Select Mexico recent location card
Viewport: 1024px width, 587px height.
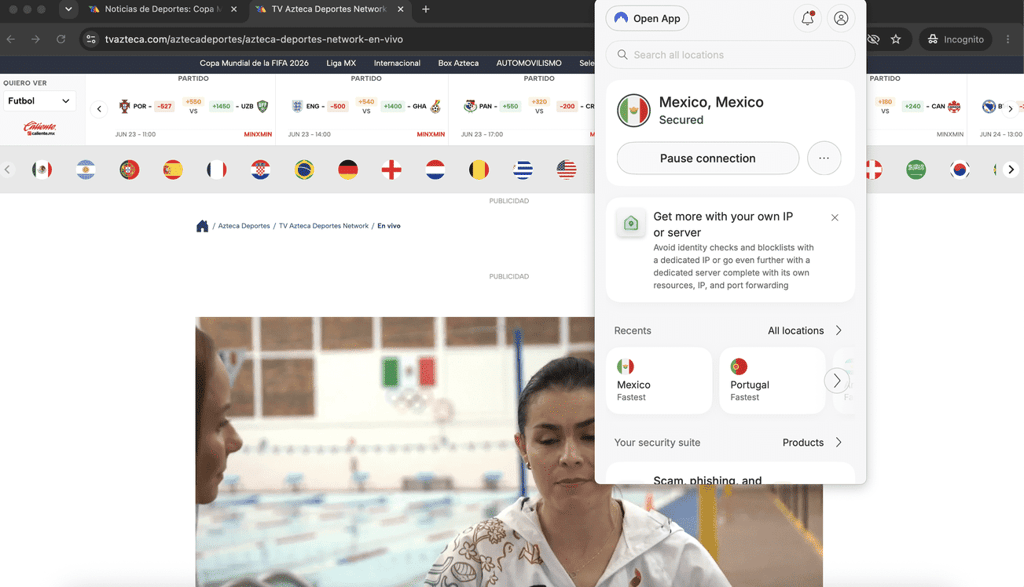point(659,380)
